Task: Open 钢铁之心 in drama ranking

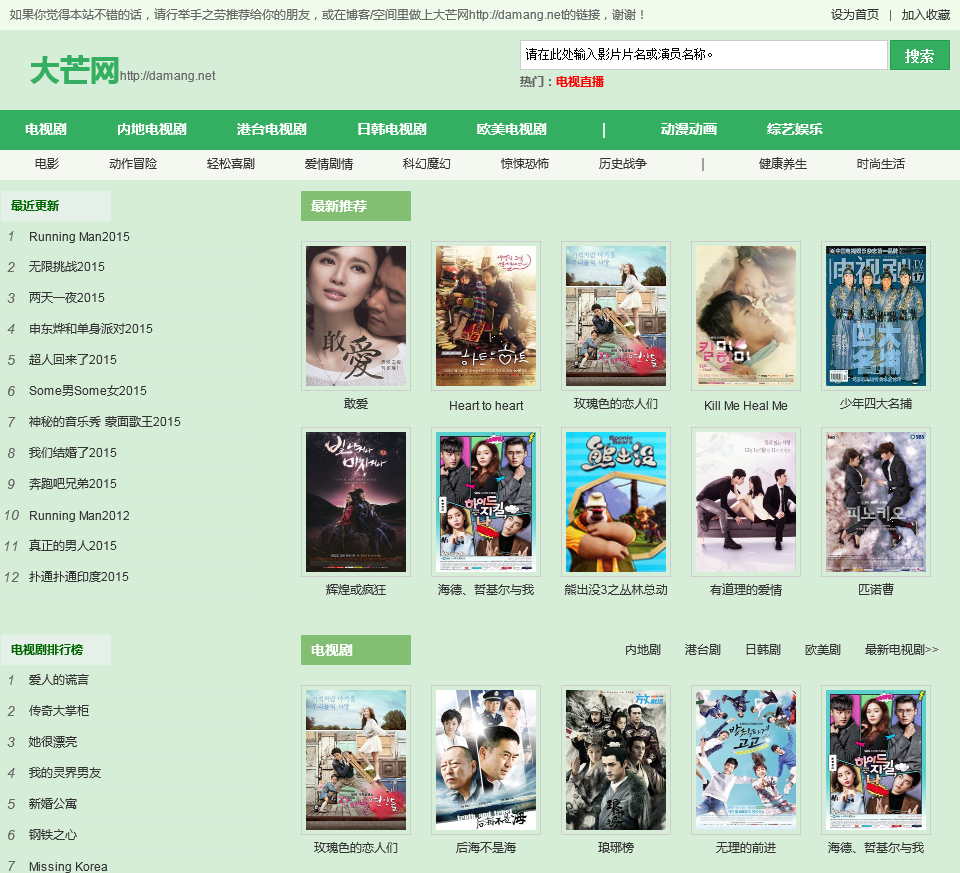Action: click(53, 834)
